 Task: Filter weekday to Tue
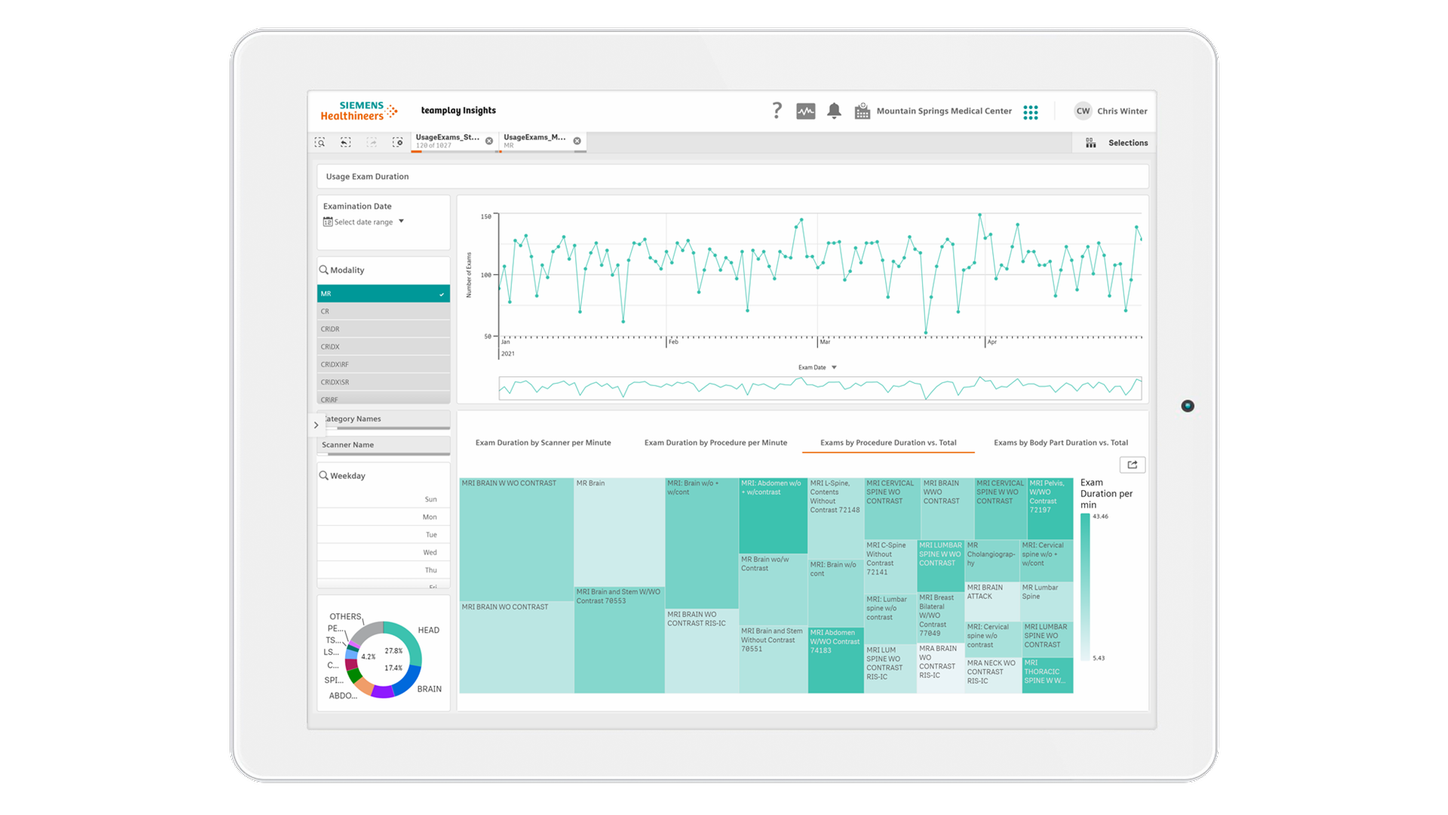tap(384, 534)
